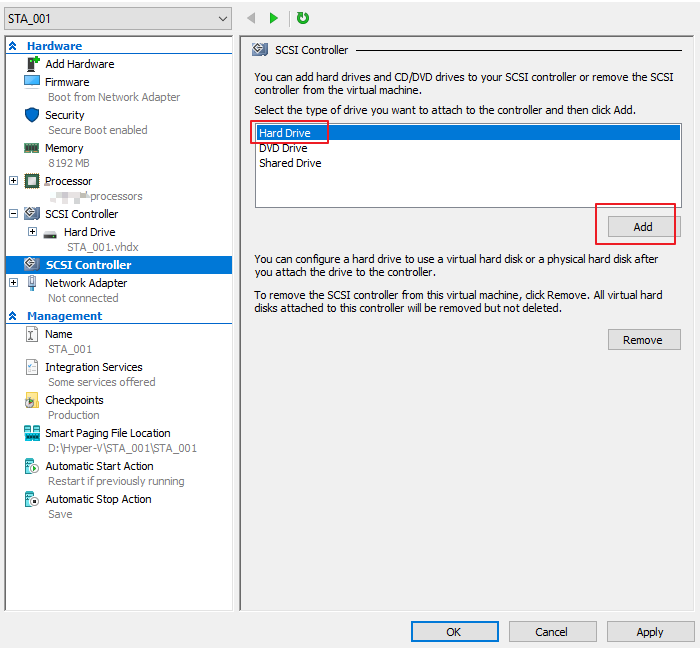Collapse the Hardware section header

pyautogui.click(x=13, y=46)
